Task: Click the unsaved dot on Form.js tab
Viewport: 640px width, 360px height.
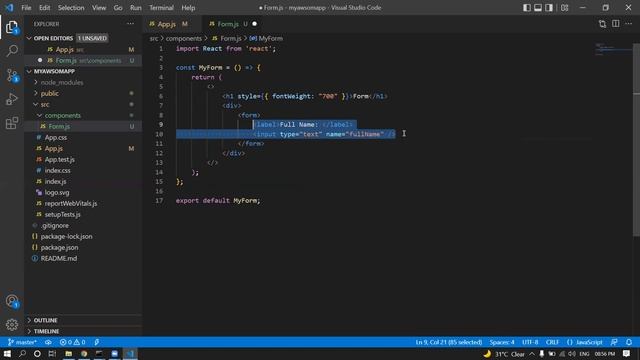Action: [255, 24]
